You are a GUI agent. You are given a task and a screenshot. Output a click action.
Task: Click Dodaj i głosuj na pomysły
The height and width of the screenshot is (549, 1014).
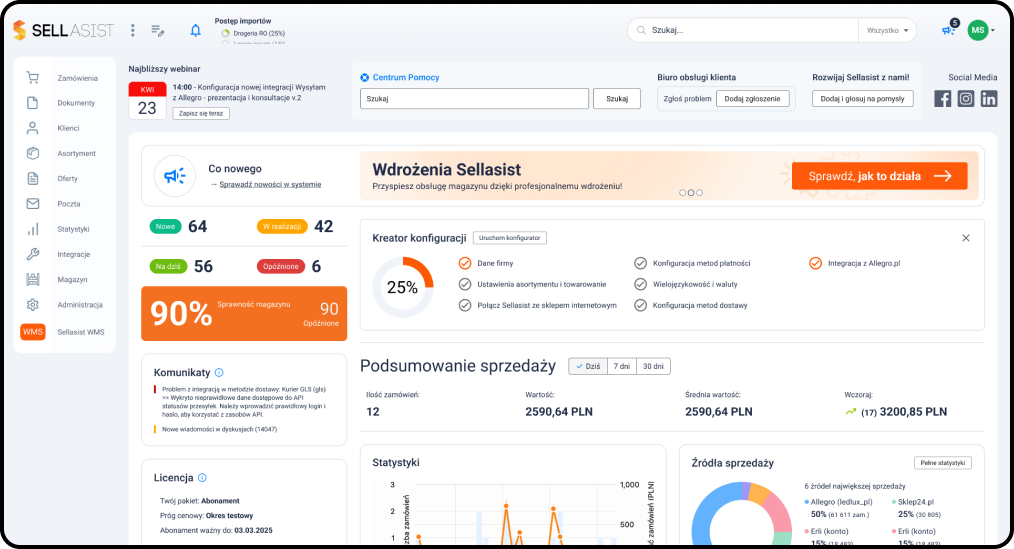(x=863, y=99)
